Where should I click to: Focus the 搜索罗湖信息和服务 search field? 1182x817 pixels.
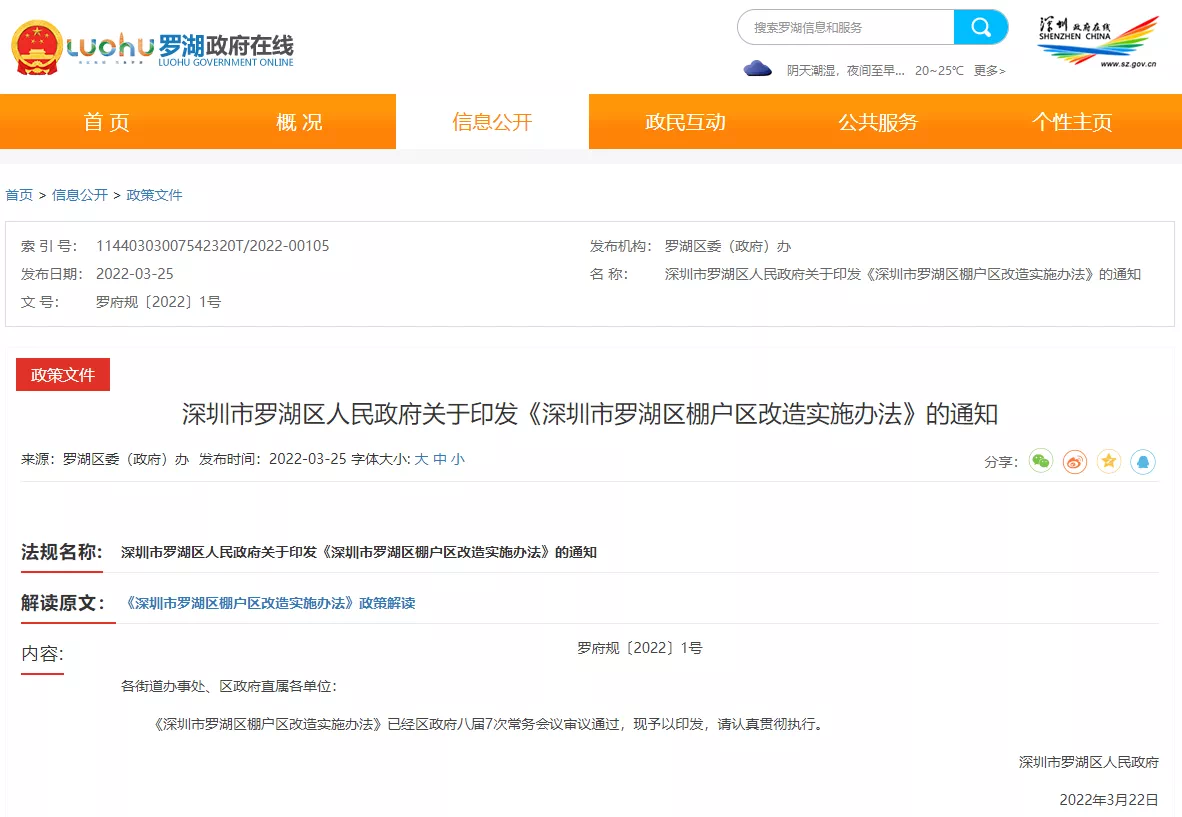coord(845,27)
